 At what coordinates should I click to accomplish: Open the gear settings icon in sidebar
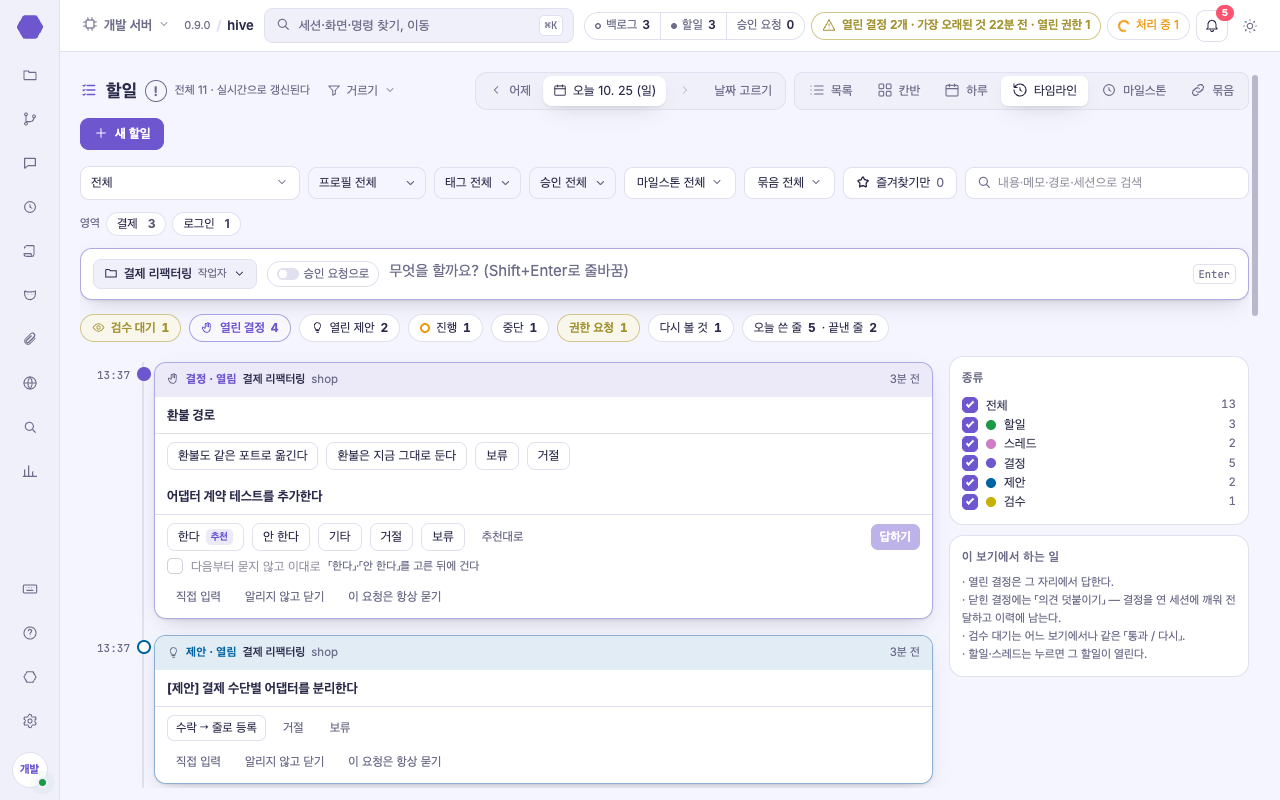tap(30, 721)
